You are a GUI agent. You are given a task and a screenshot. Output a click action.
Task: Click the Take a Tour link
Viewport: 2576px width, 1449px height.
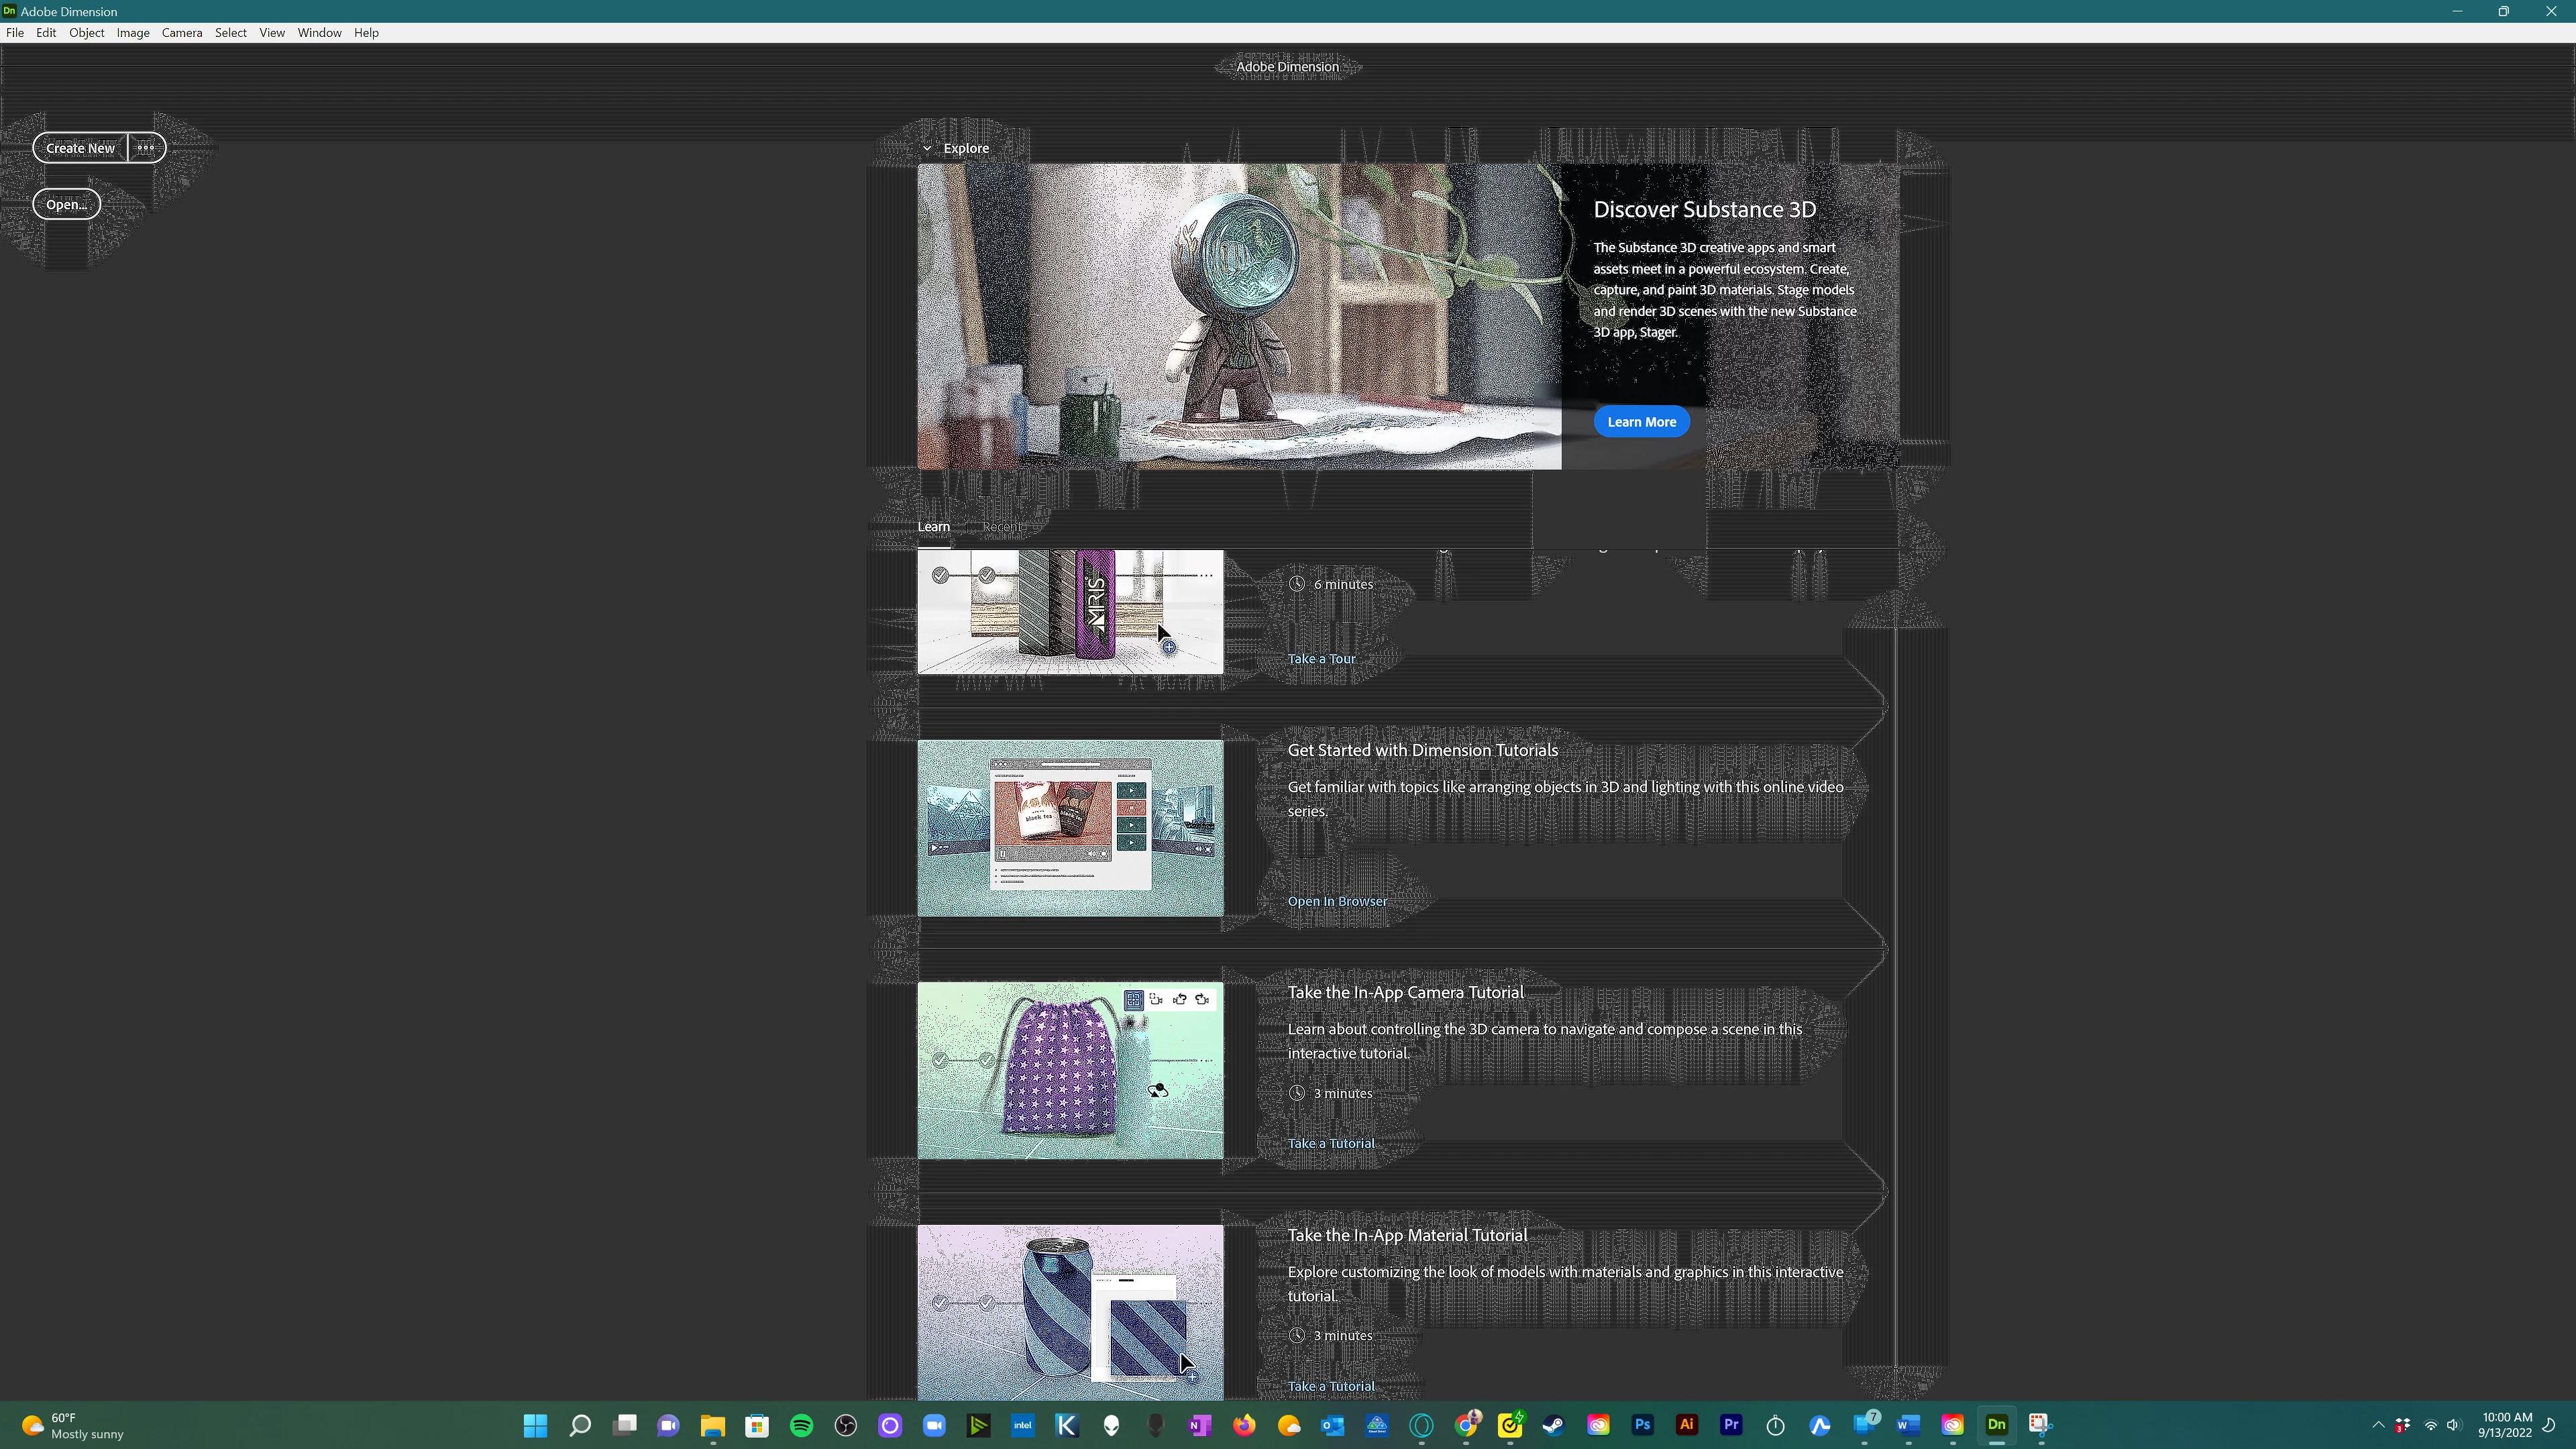pos(1321,659)
